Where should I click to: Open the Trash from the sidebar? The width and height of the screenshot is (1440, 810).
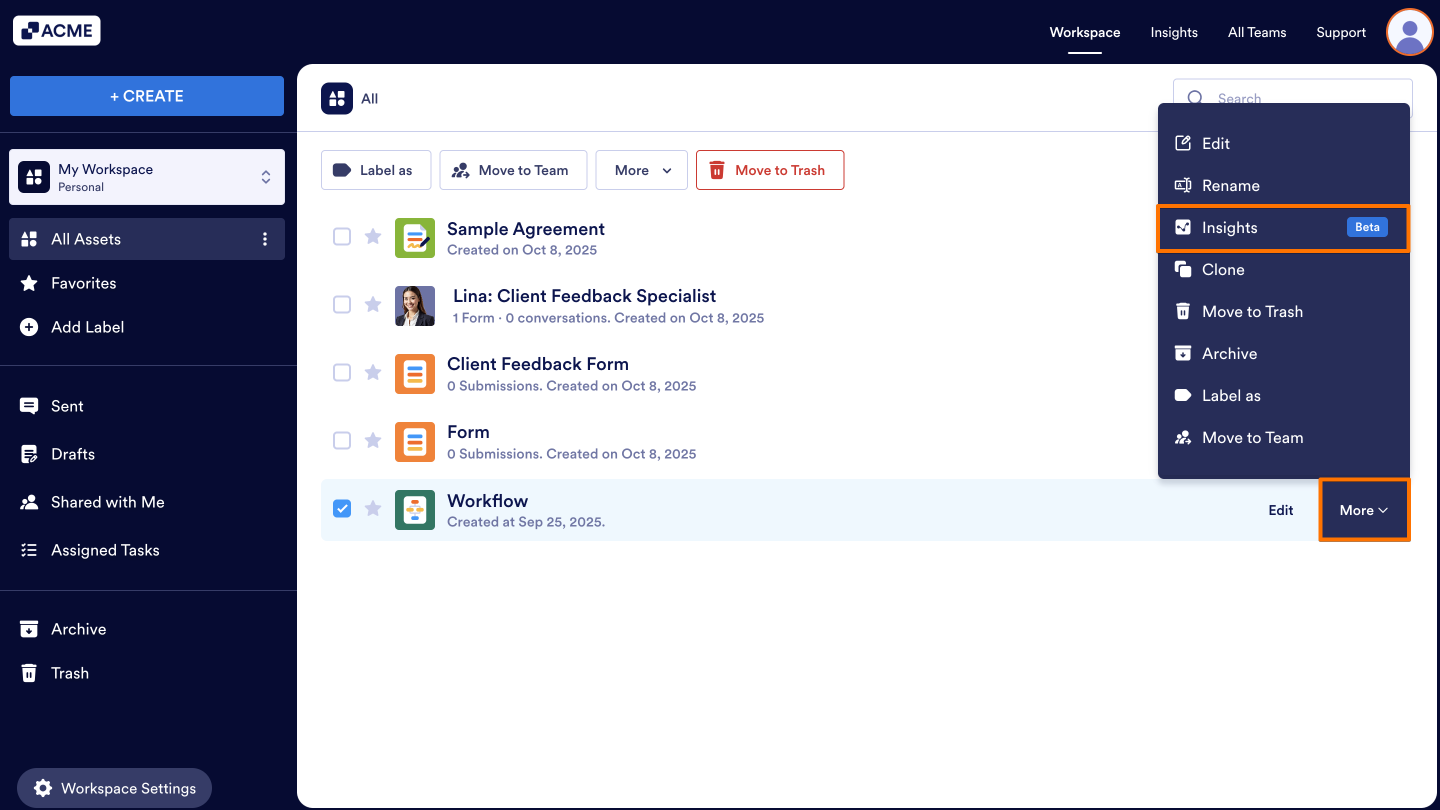(69, 673)
